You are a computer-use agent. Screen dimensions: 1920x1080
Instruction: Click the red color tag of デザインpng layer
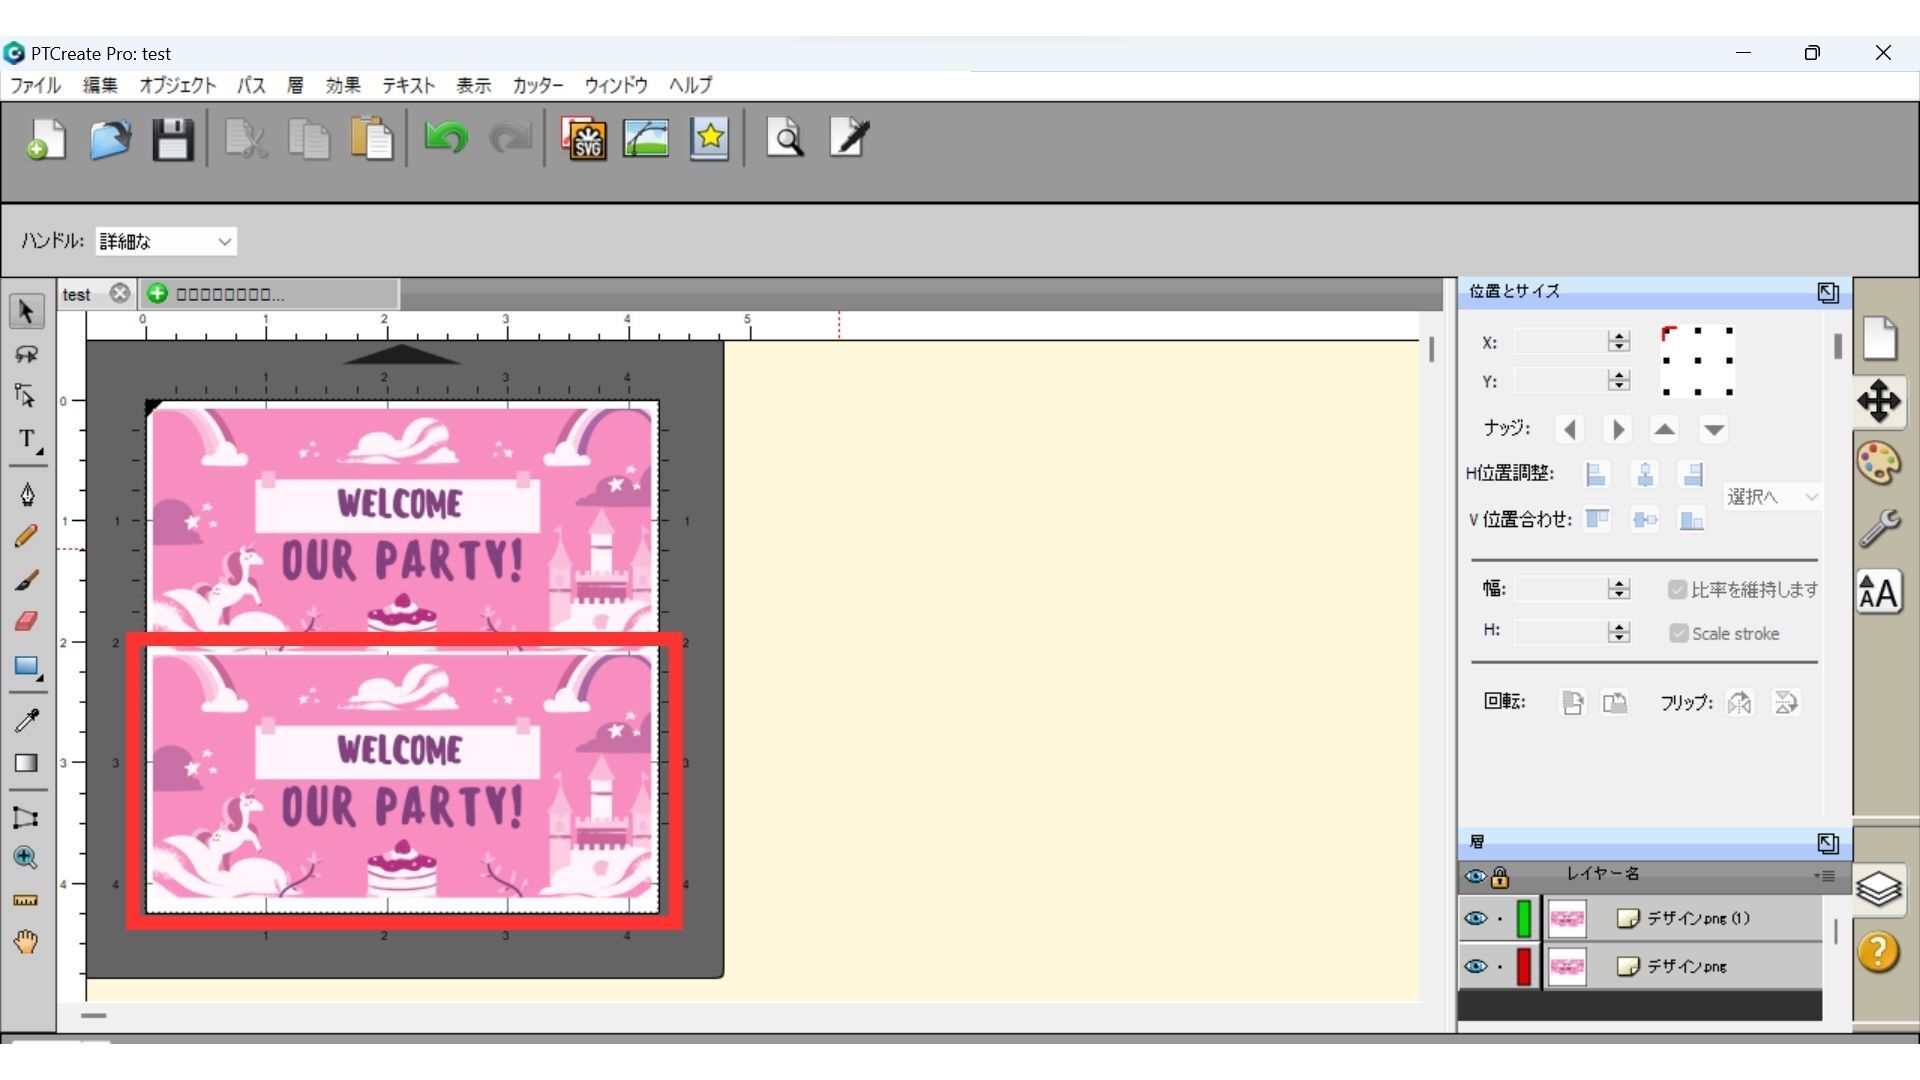point(1524,966)
